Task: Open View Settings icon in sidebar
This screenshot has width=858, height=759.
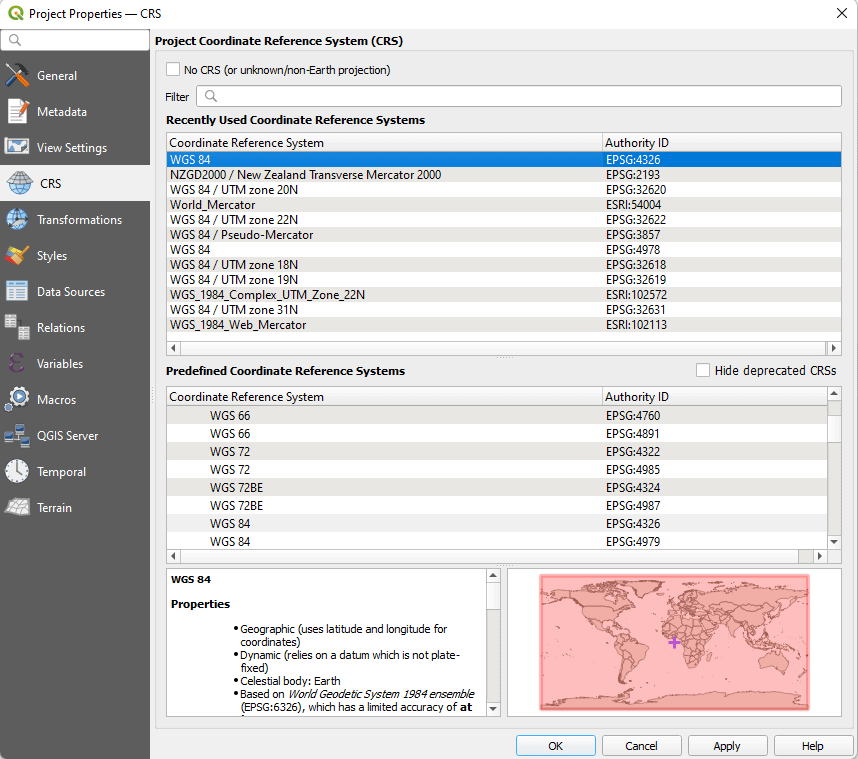Action: pyautogui.click(x=17, y=148)
